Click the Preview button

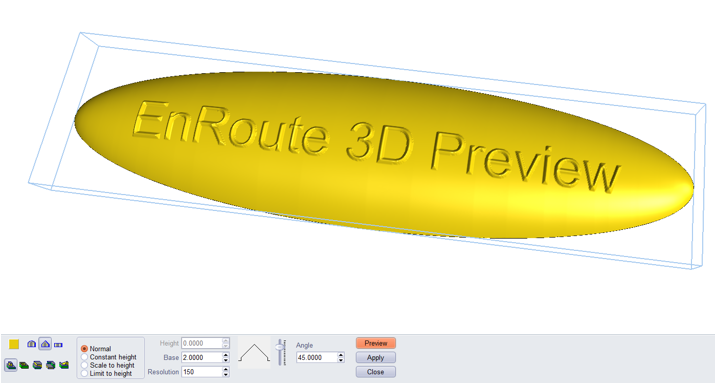(x=375, y=343)
